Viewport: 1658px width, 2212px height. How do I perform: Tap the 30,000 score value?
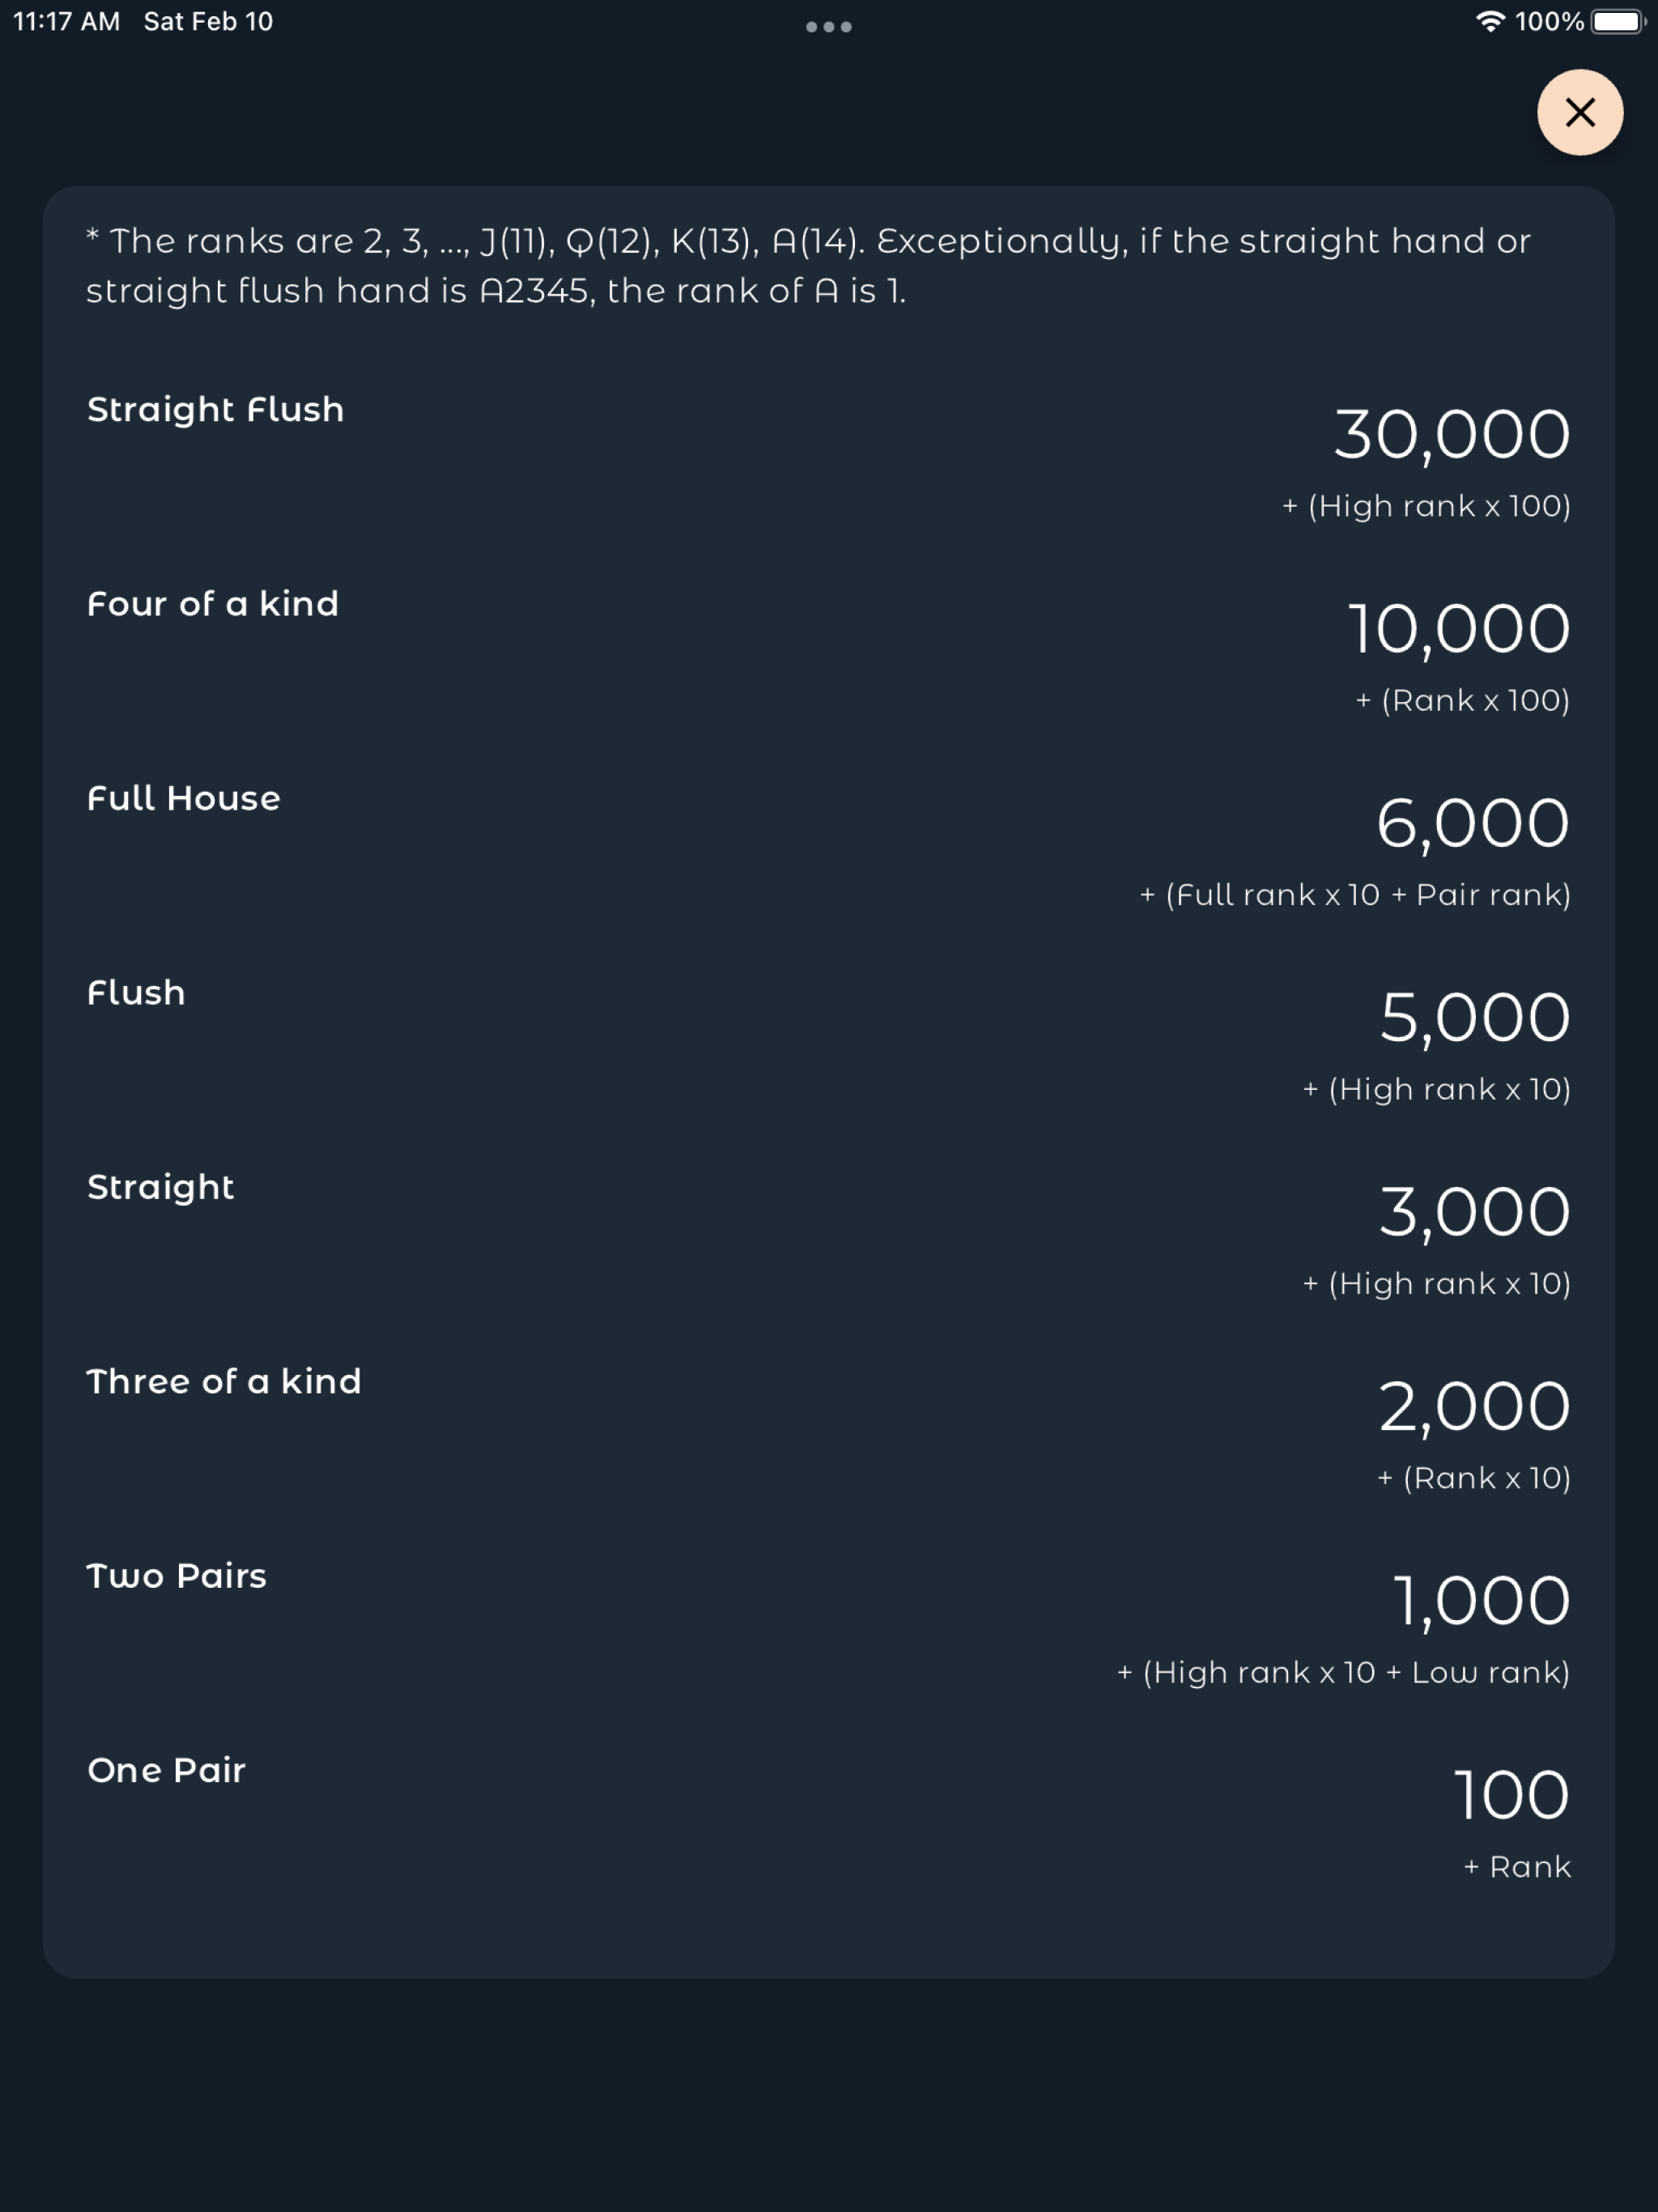(1451, 435)
